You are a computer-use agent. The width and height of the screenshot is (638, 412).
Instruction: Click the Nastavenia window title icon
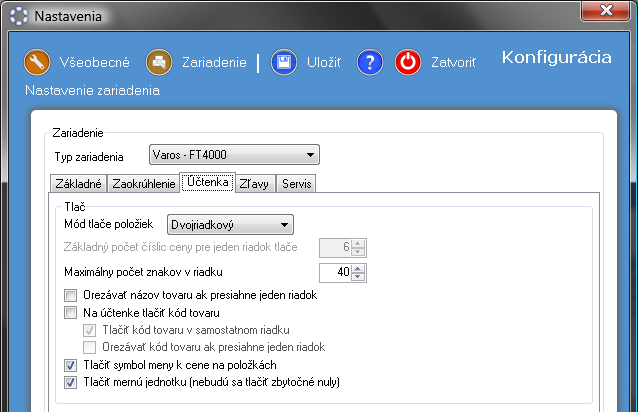tap(19, 16)
